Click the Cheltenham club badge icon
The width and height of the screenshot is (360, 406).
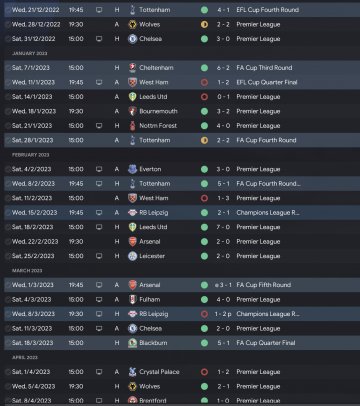[x=133, y=68]
